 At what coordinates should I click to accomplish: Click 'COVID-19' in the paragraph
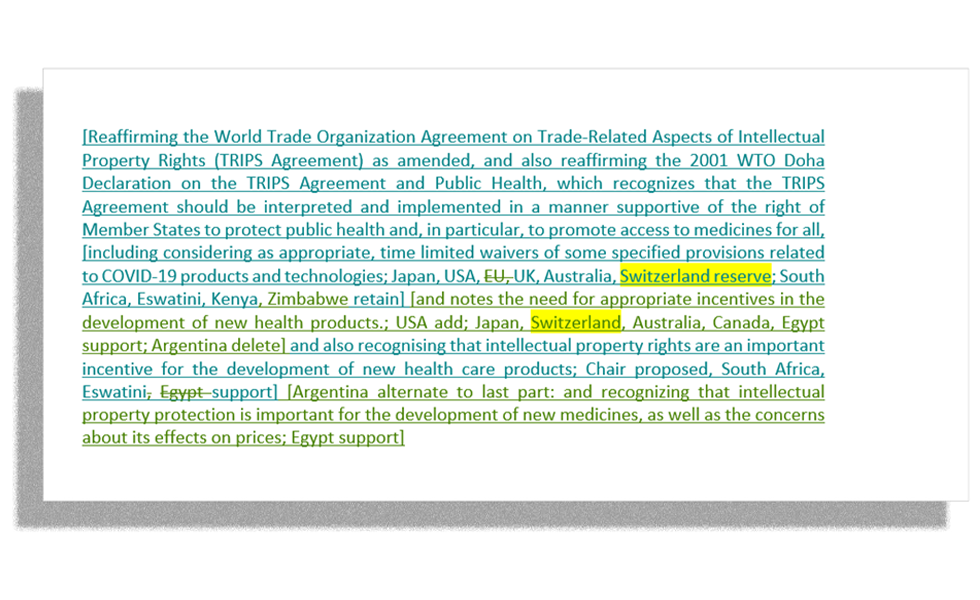[x=139, y=276]
